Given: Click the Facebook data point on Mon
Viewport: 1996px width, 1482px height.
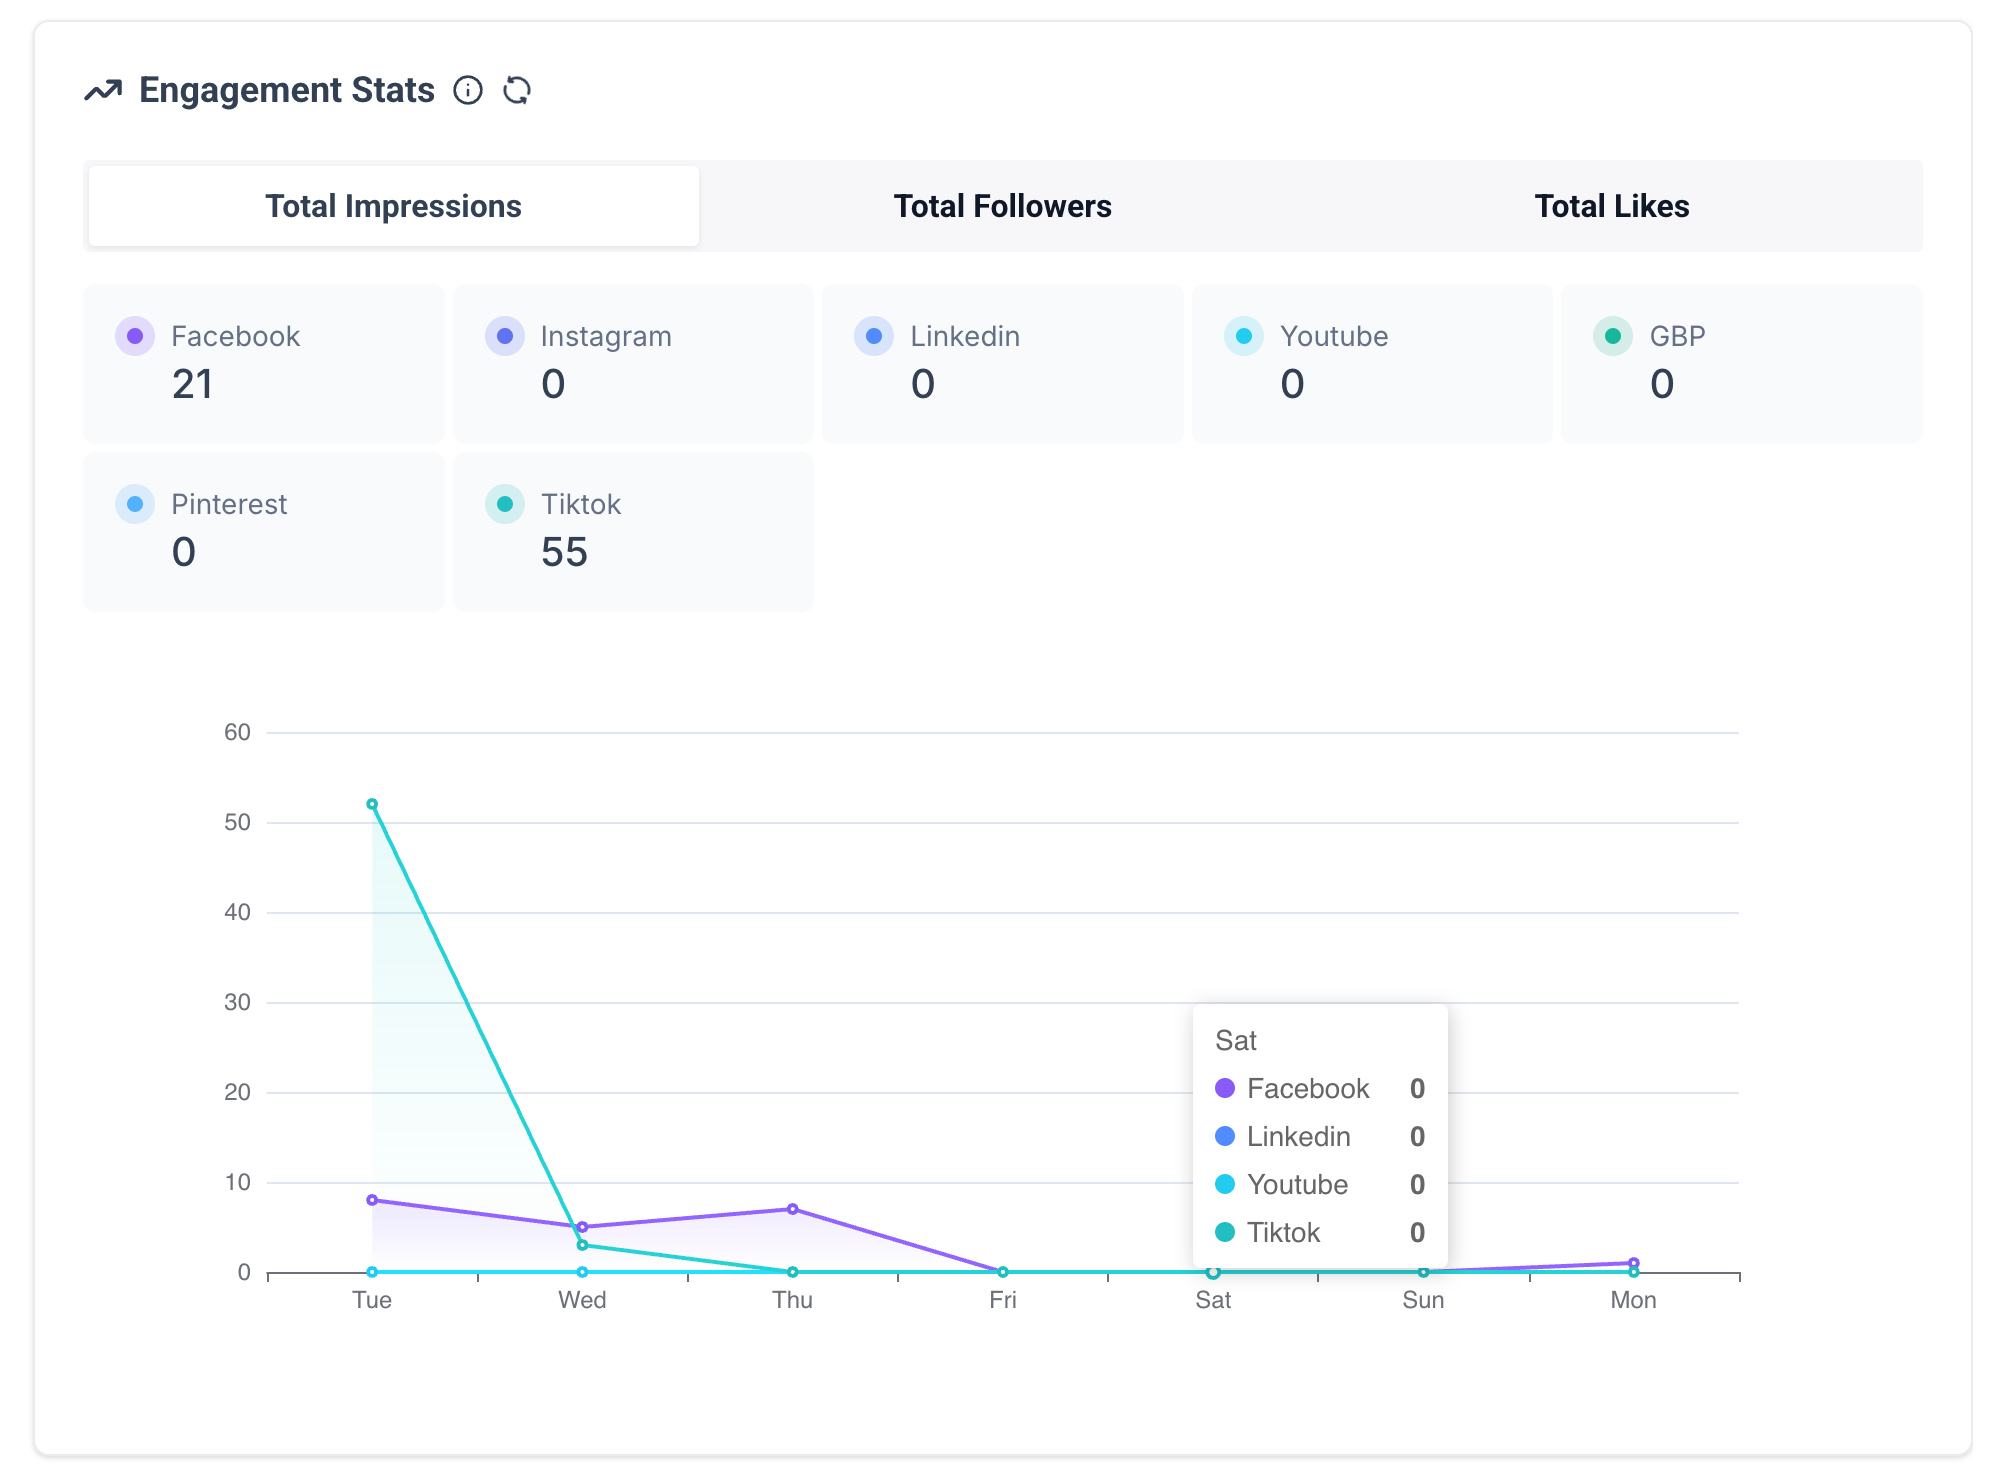Looking at the screenshot, I should point(1633,1263).
